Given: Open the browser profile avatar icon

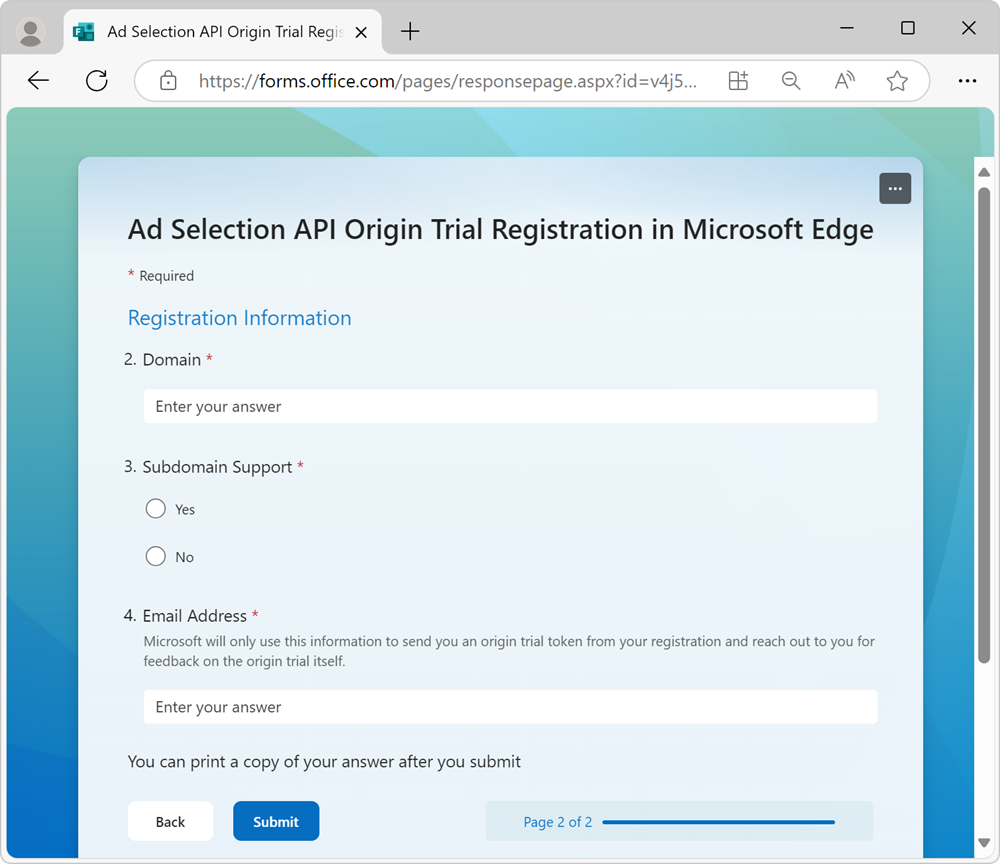Looking at the screenshot, I should (31, 32).
